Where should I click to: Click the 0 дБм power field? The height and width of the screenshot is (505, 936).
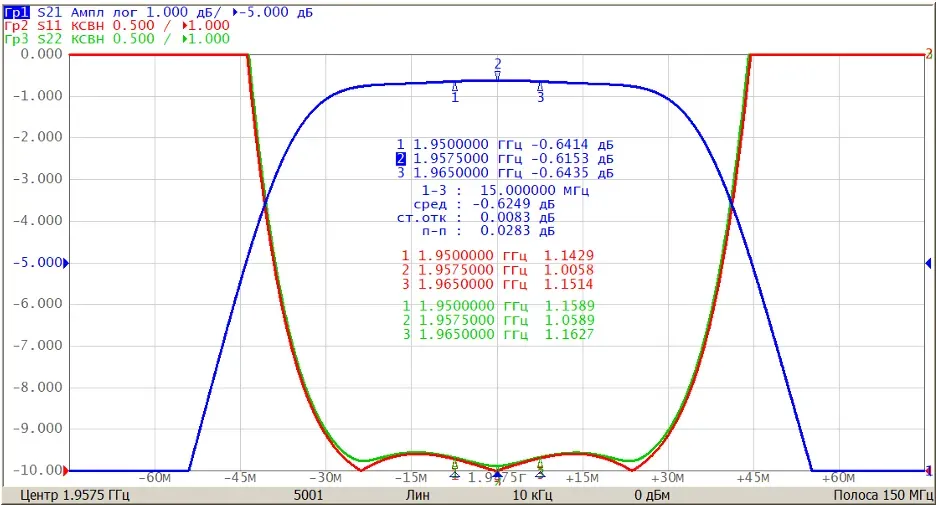coord(652,495)
